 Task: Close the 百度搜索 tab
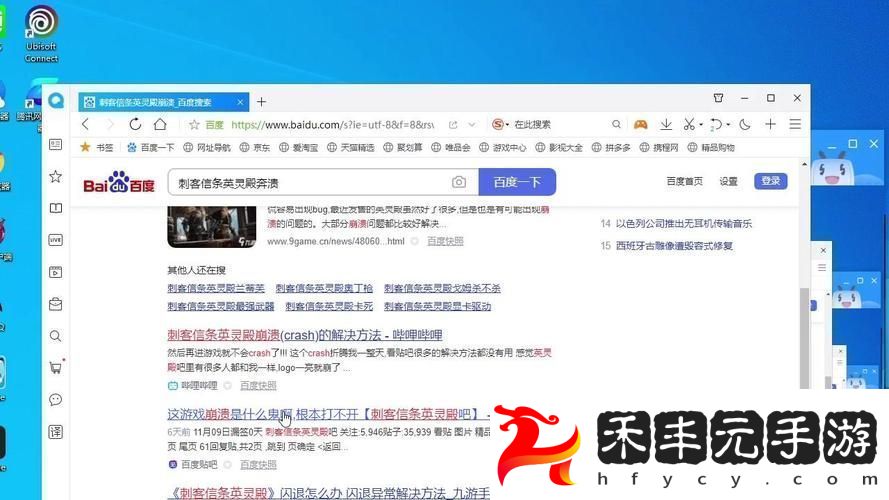coord(240,102)
